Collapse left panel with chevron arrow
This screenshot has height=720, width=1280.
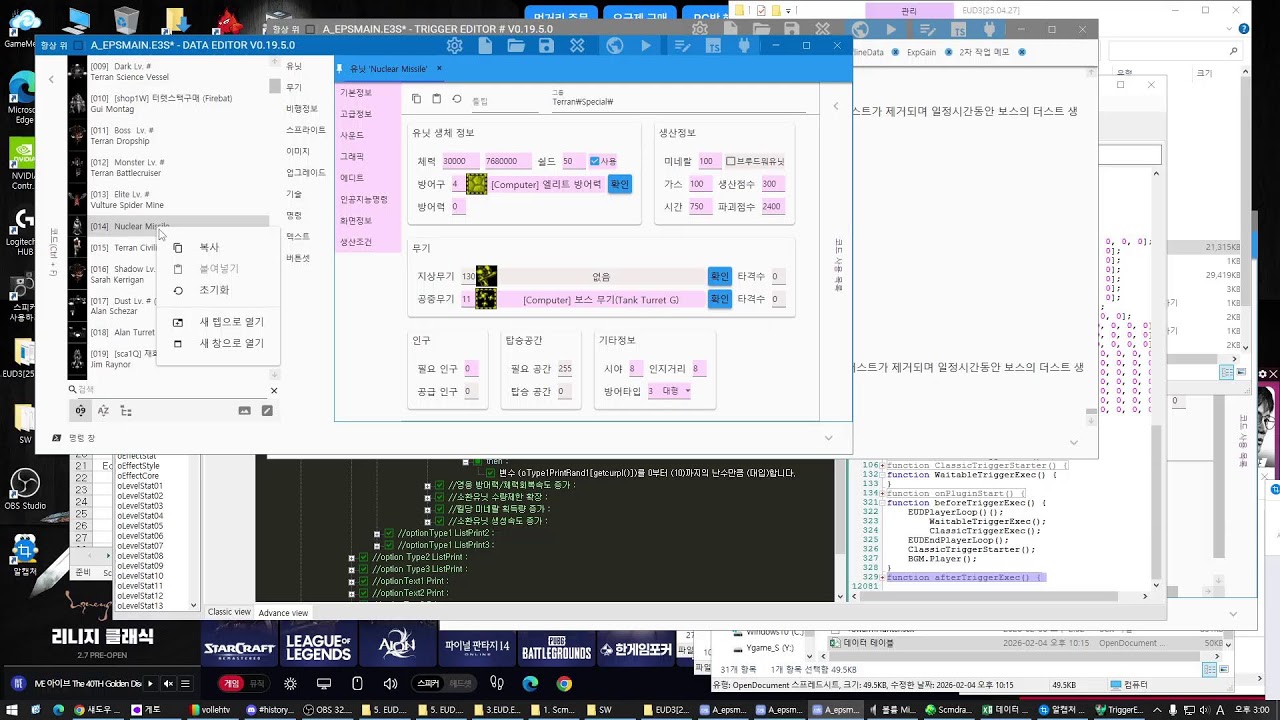point(51,80)
